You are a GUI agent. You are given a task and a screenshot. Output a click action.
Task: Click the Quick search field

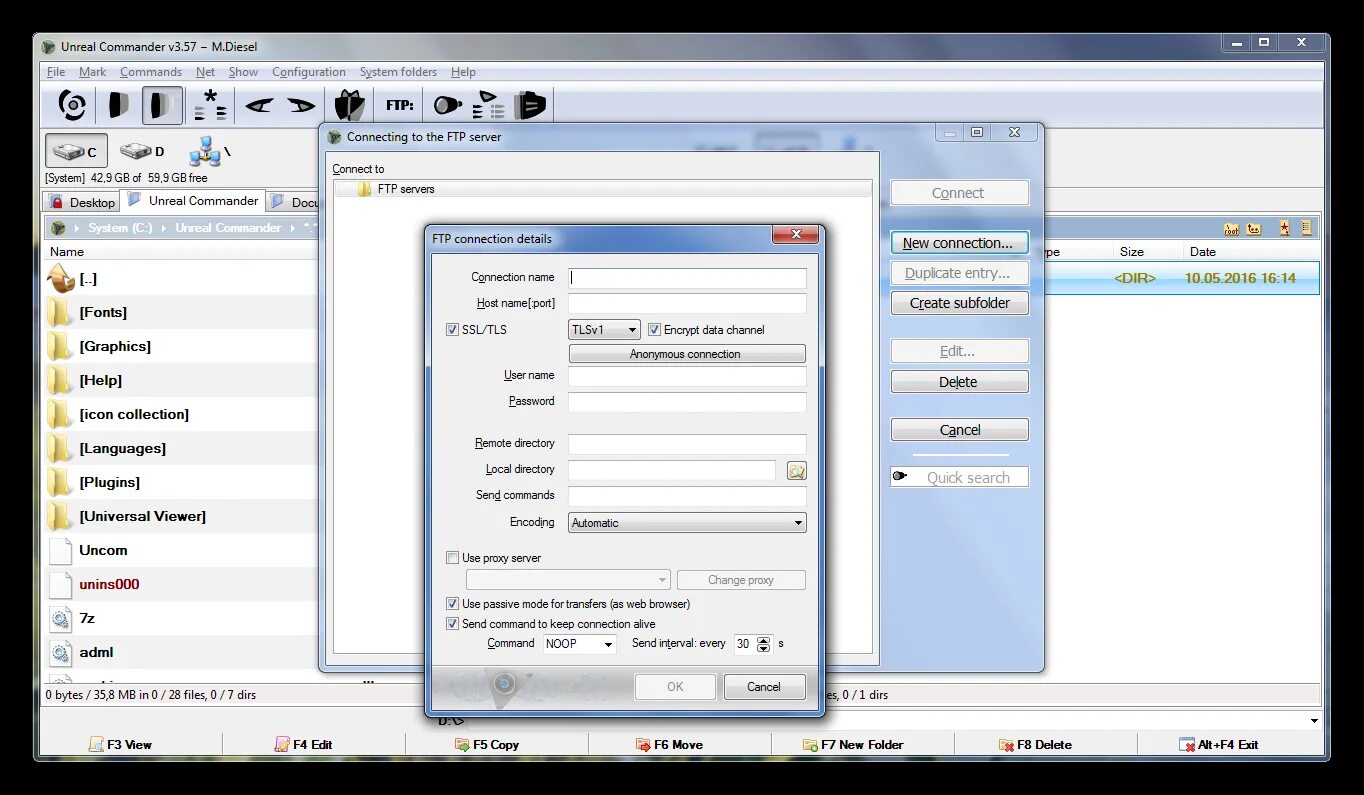(x=960, y=478)
